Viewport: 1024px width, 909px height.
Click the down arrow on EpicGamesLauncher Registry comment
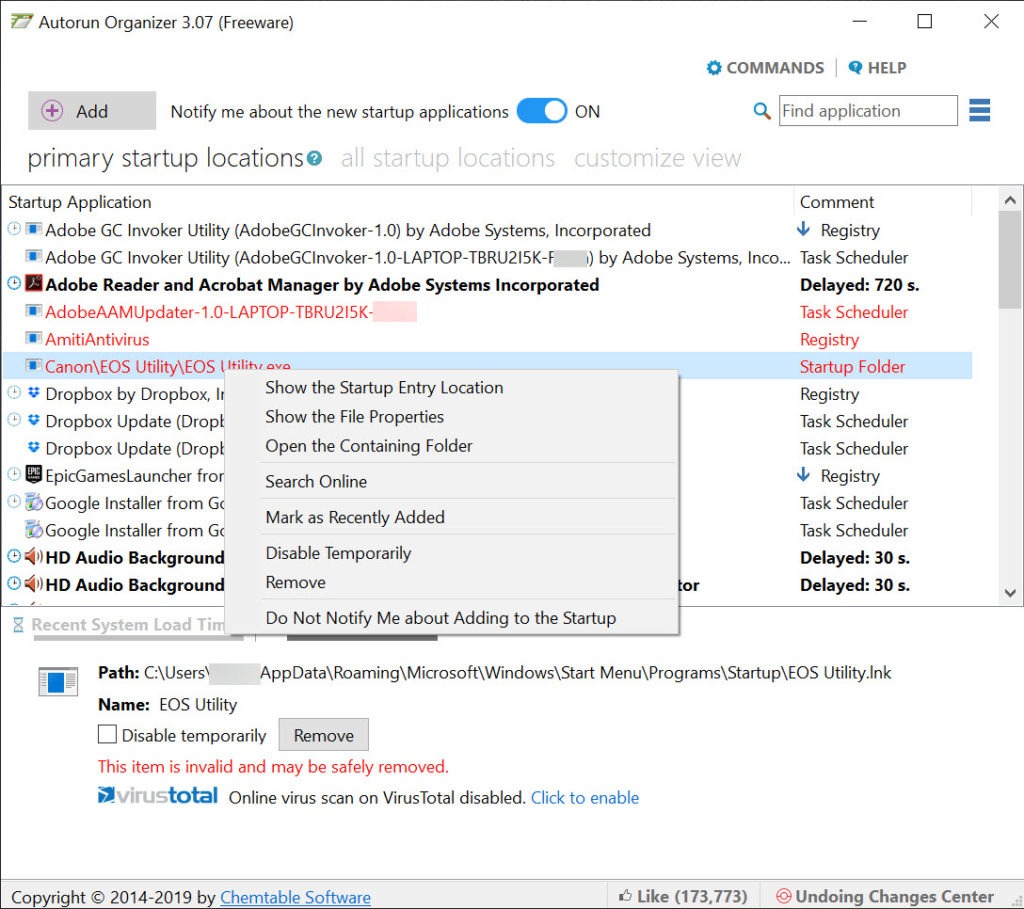(x=804, y=475)
